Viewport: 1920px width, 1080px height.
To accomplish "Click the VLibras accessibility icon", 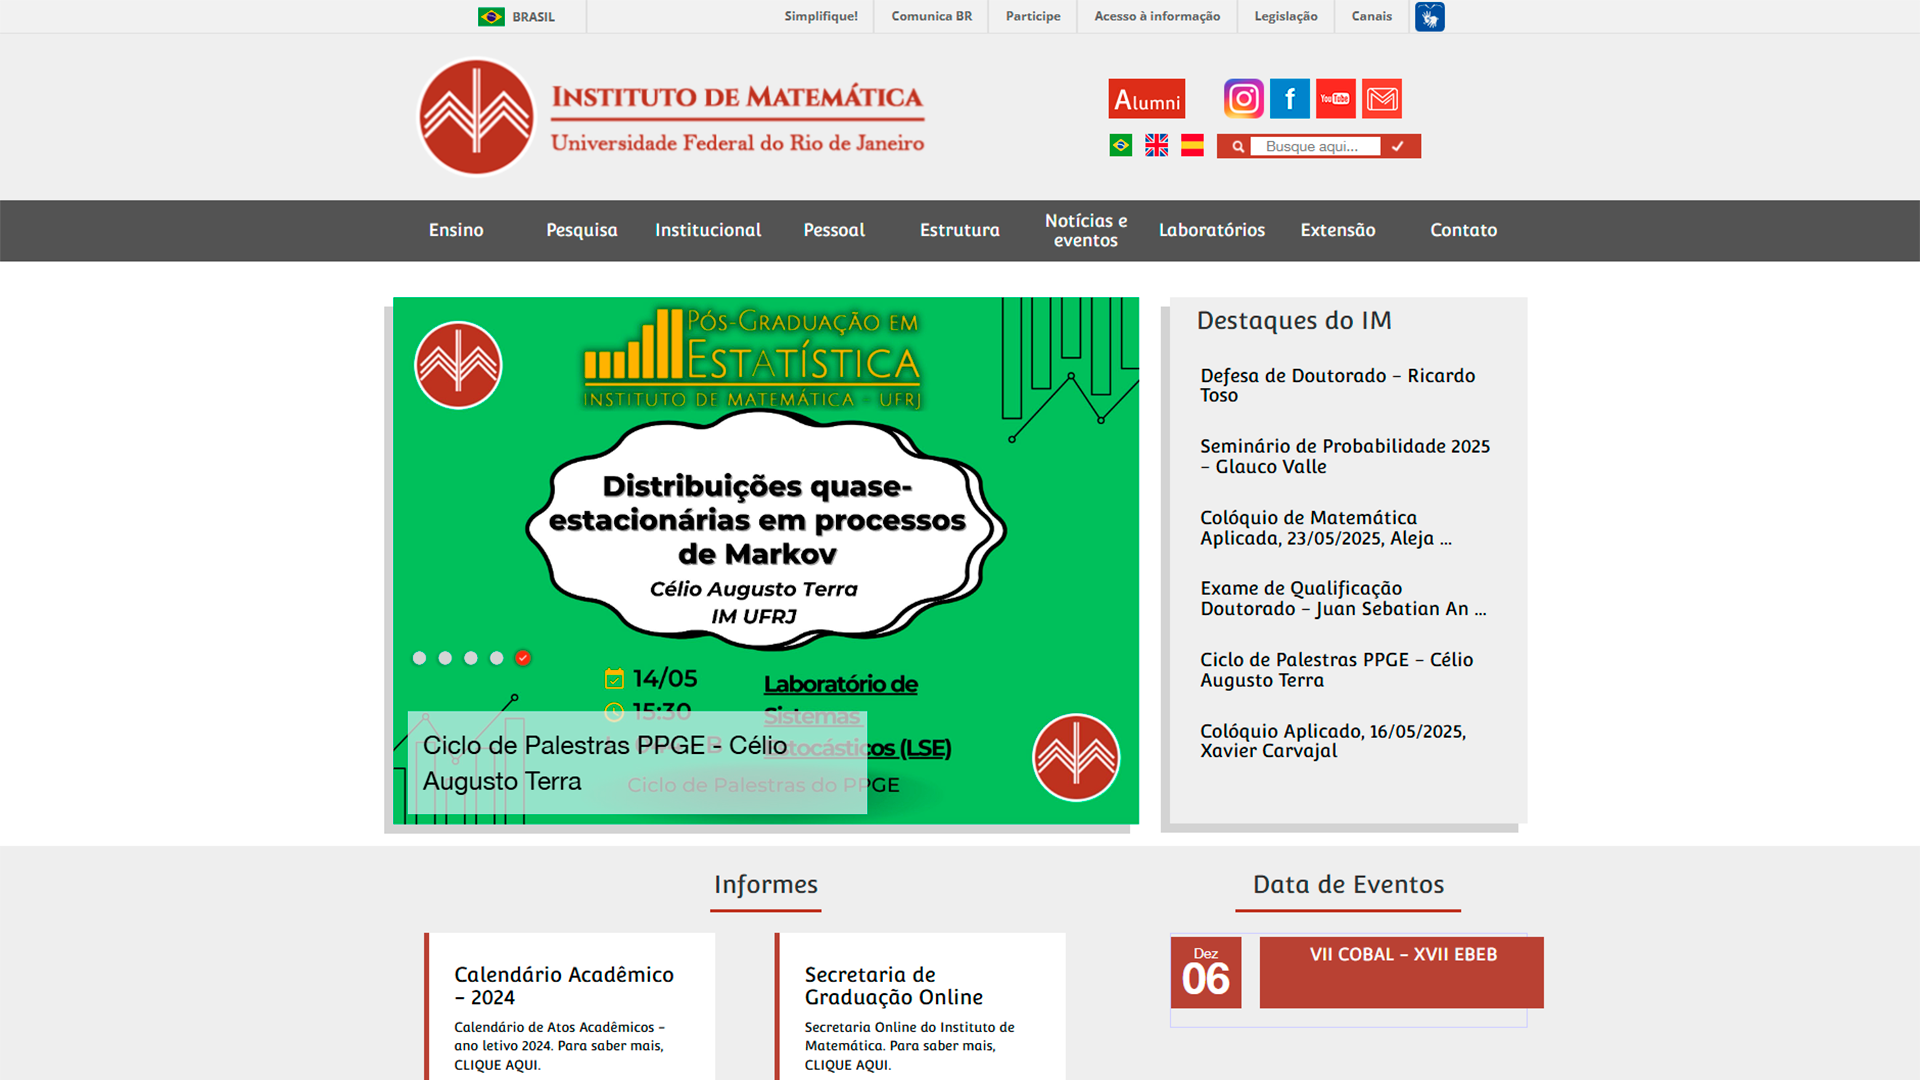I will [x=1429, y=16].
